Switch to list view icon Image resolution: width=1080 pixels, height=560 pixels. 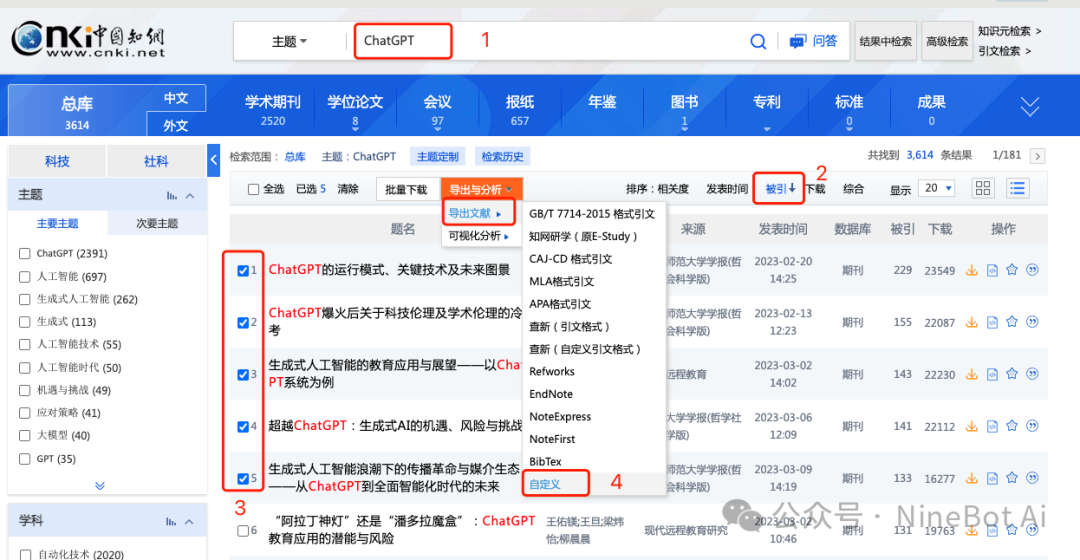coord(1018,188)
